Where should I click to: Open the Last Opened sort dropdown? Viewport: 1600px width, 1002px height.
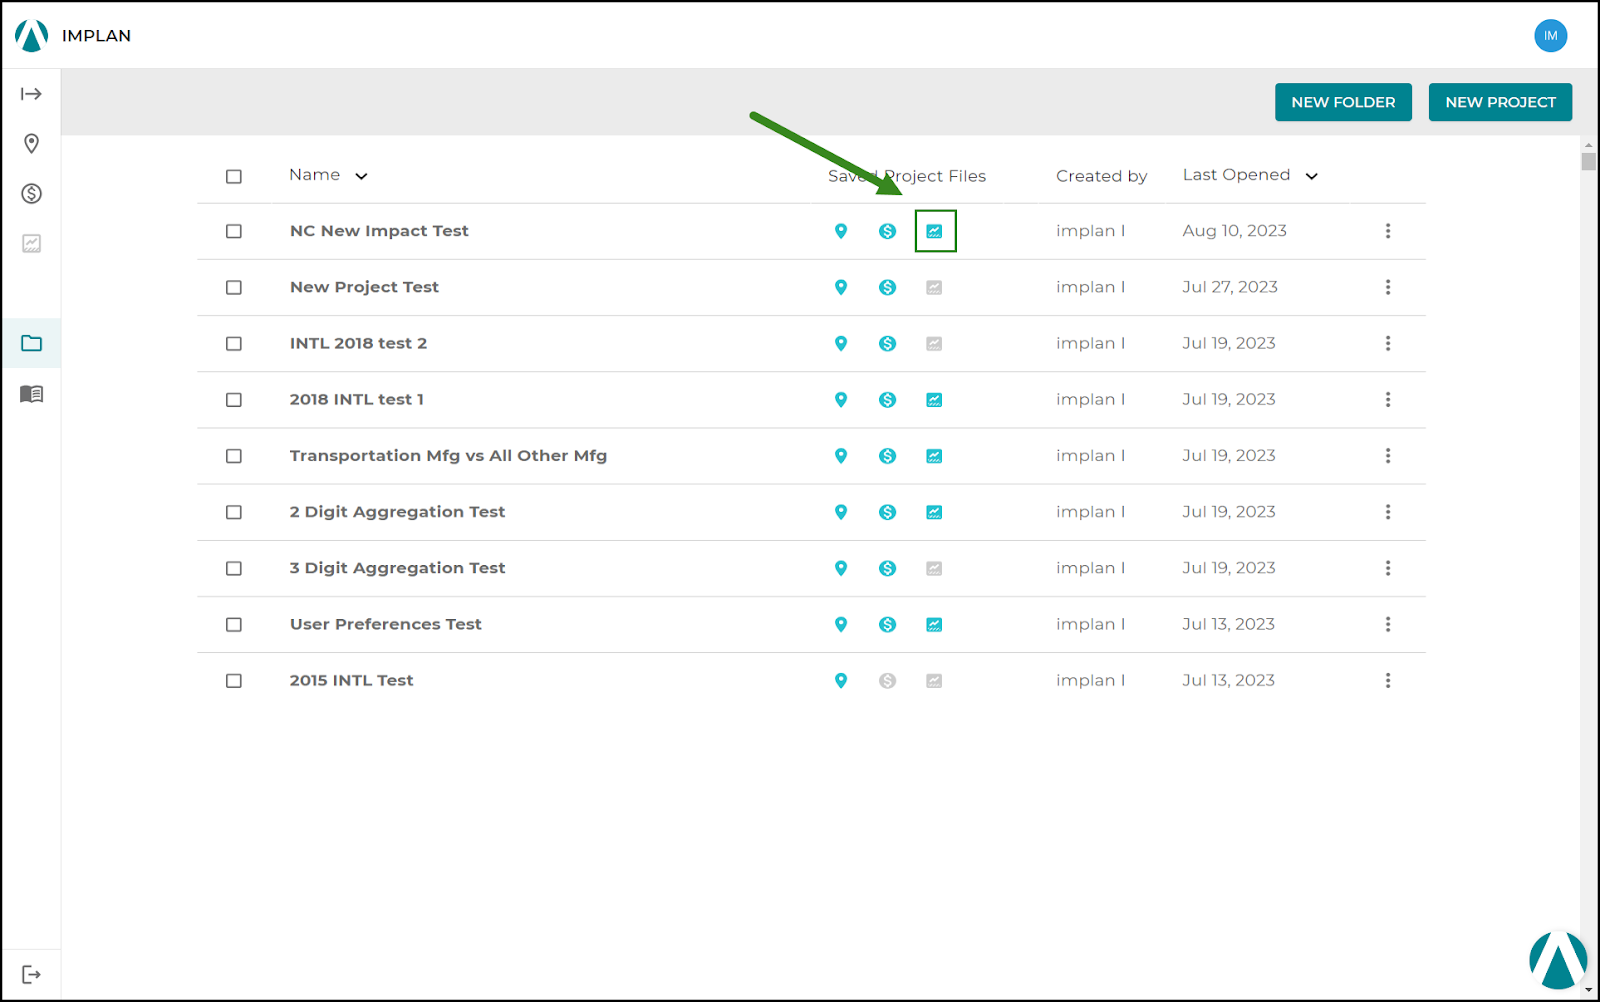1310,174
